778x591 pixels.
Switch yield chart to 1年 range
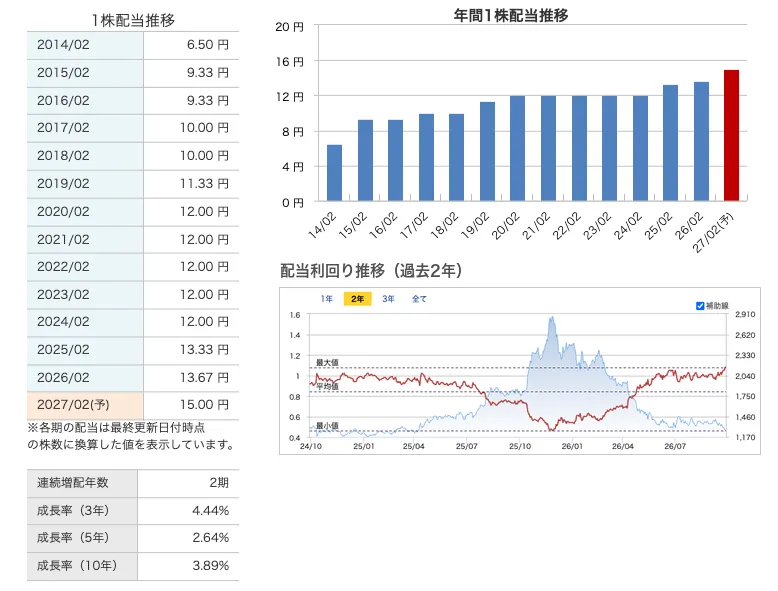tap(326, 299)
